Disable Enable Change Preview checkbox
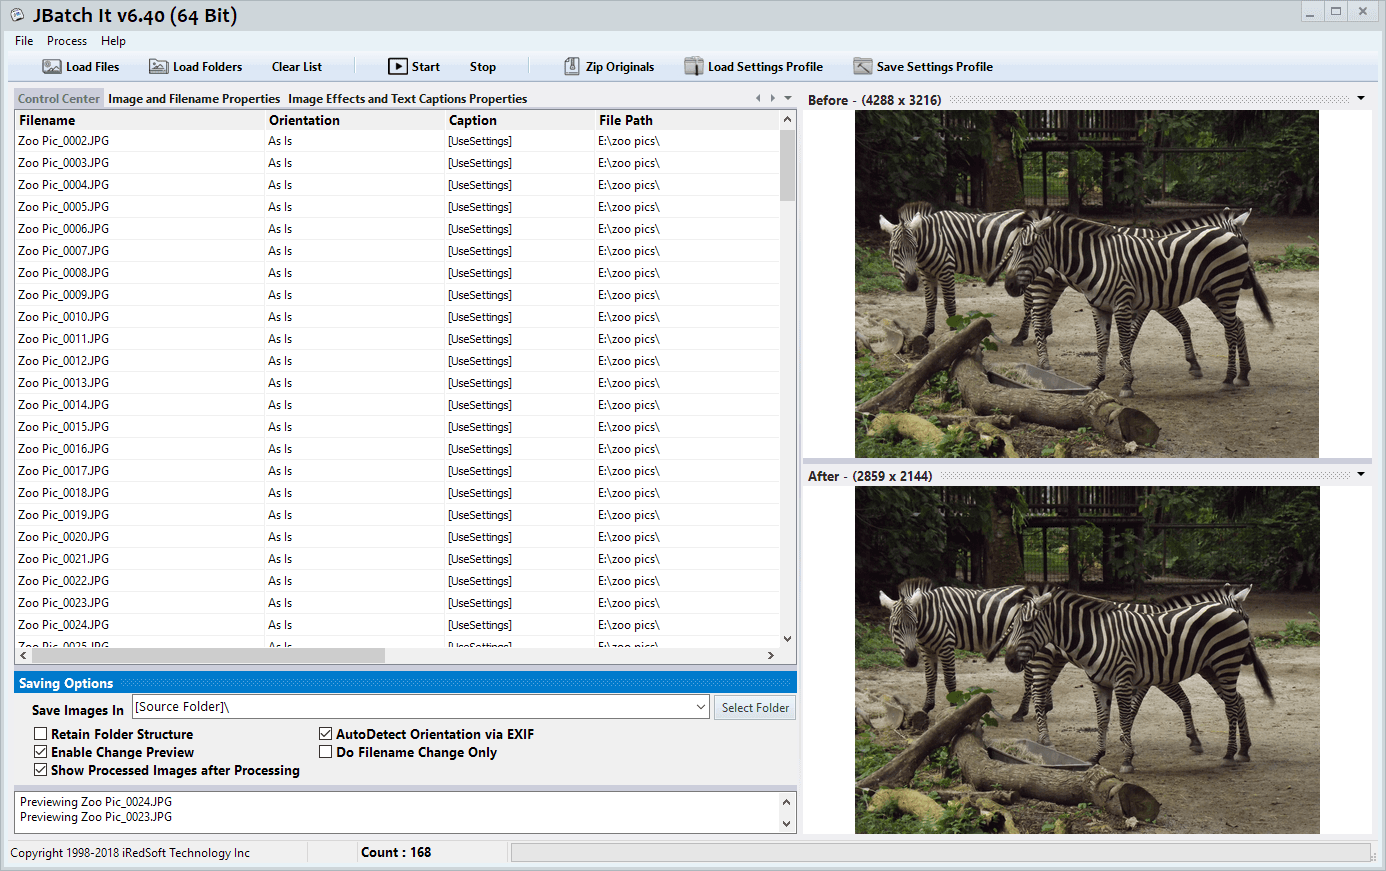The height and width of the screenshot is (871, 1386). tap(41, 752)
